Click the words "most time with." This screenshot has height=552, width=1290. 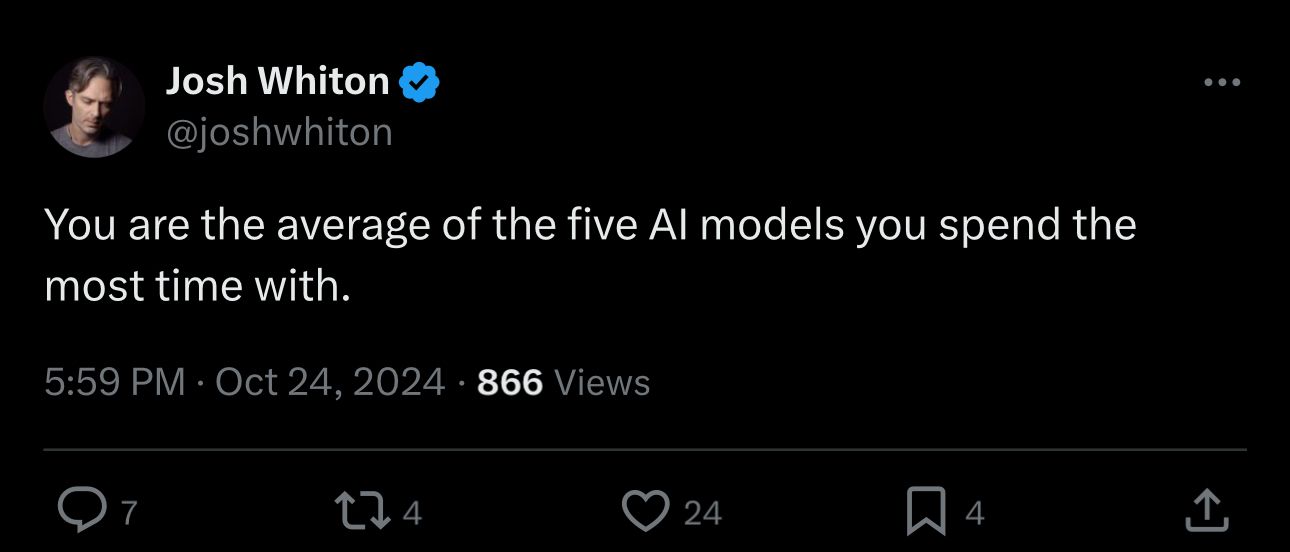197,287
